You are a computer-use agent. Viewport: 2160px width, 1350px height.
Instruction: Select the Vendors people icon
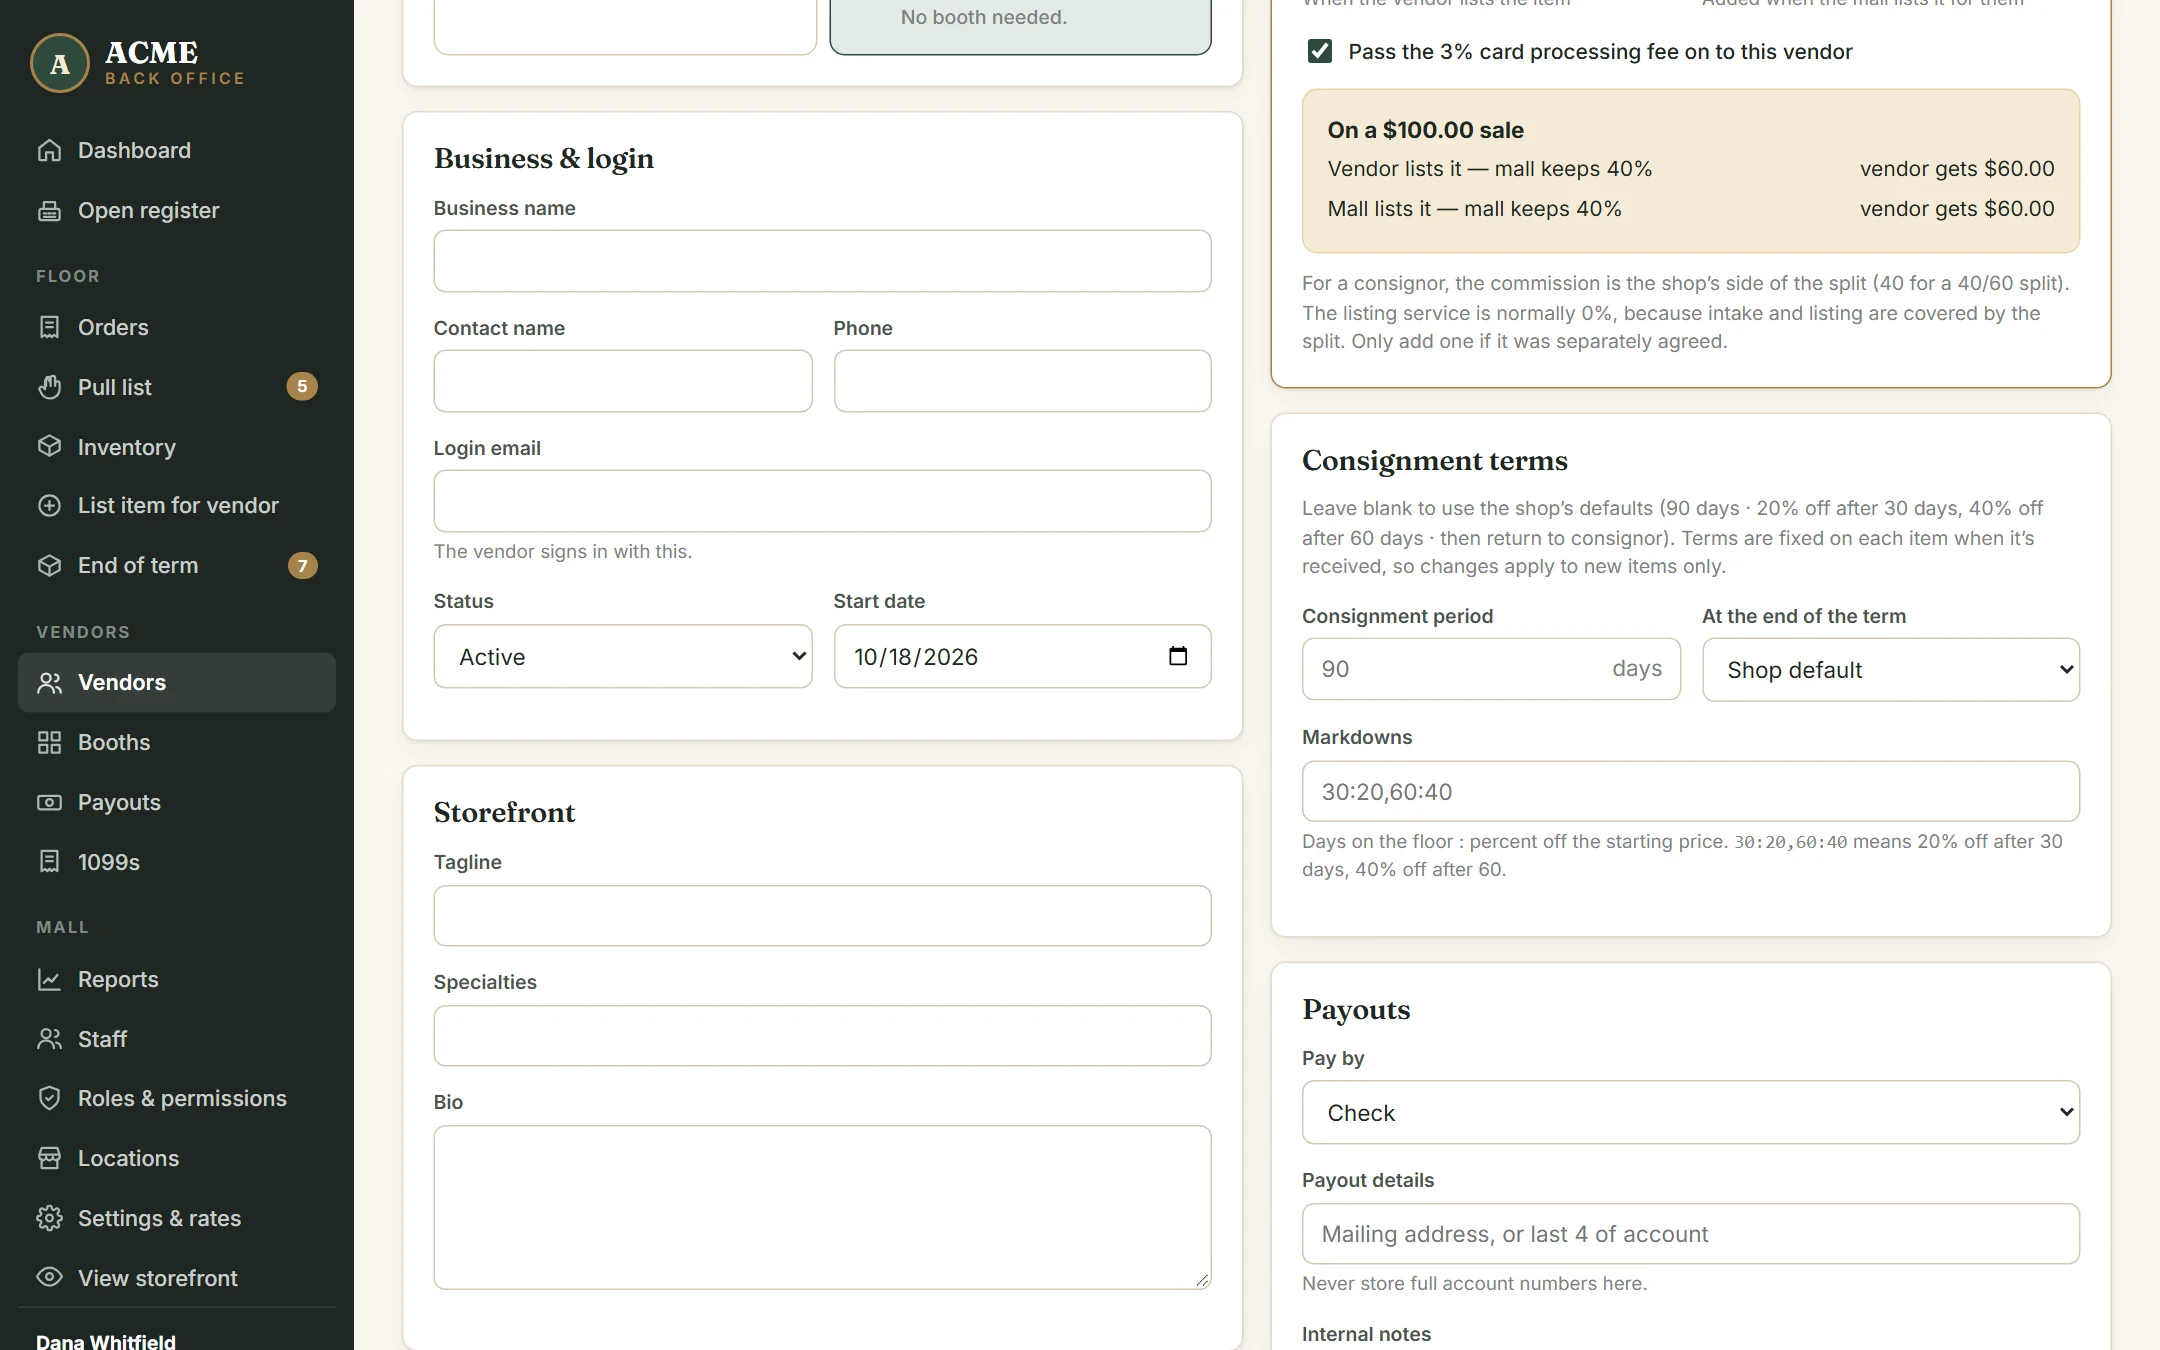[49, 683]
